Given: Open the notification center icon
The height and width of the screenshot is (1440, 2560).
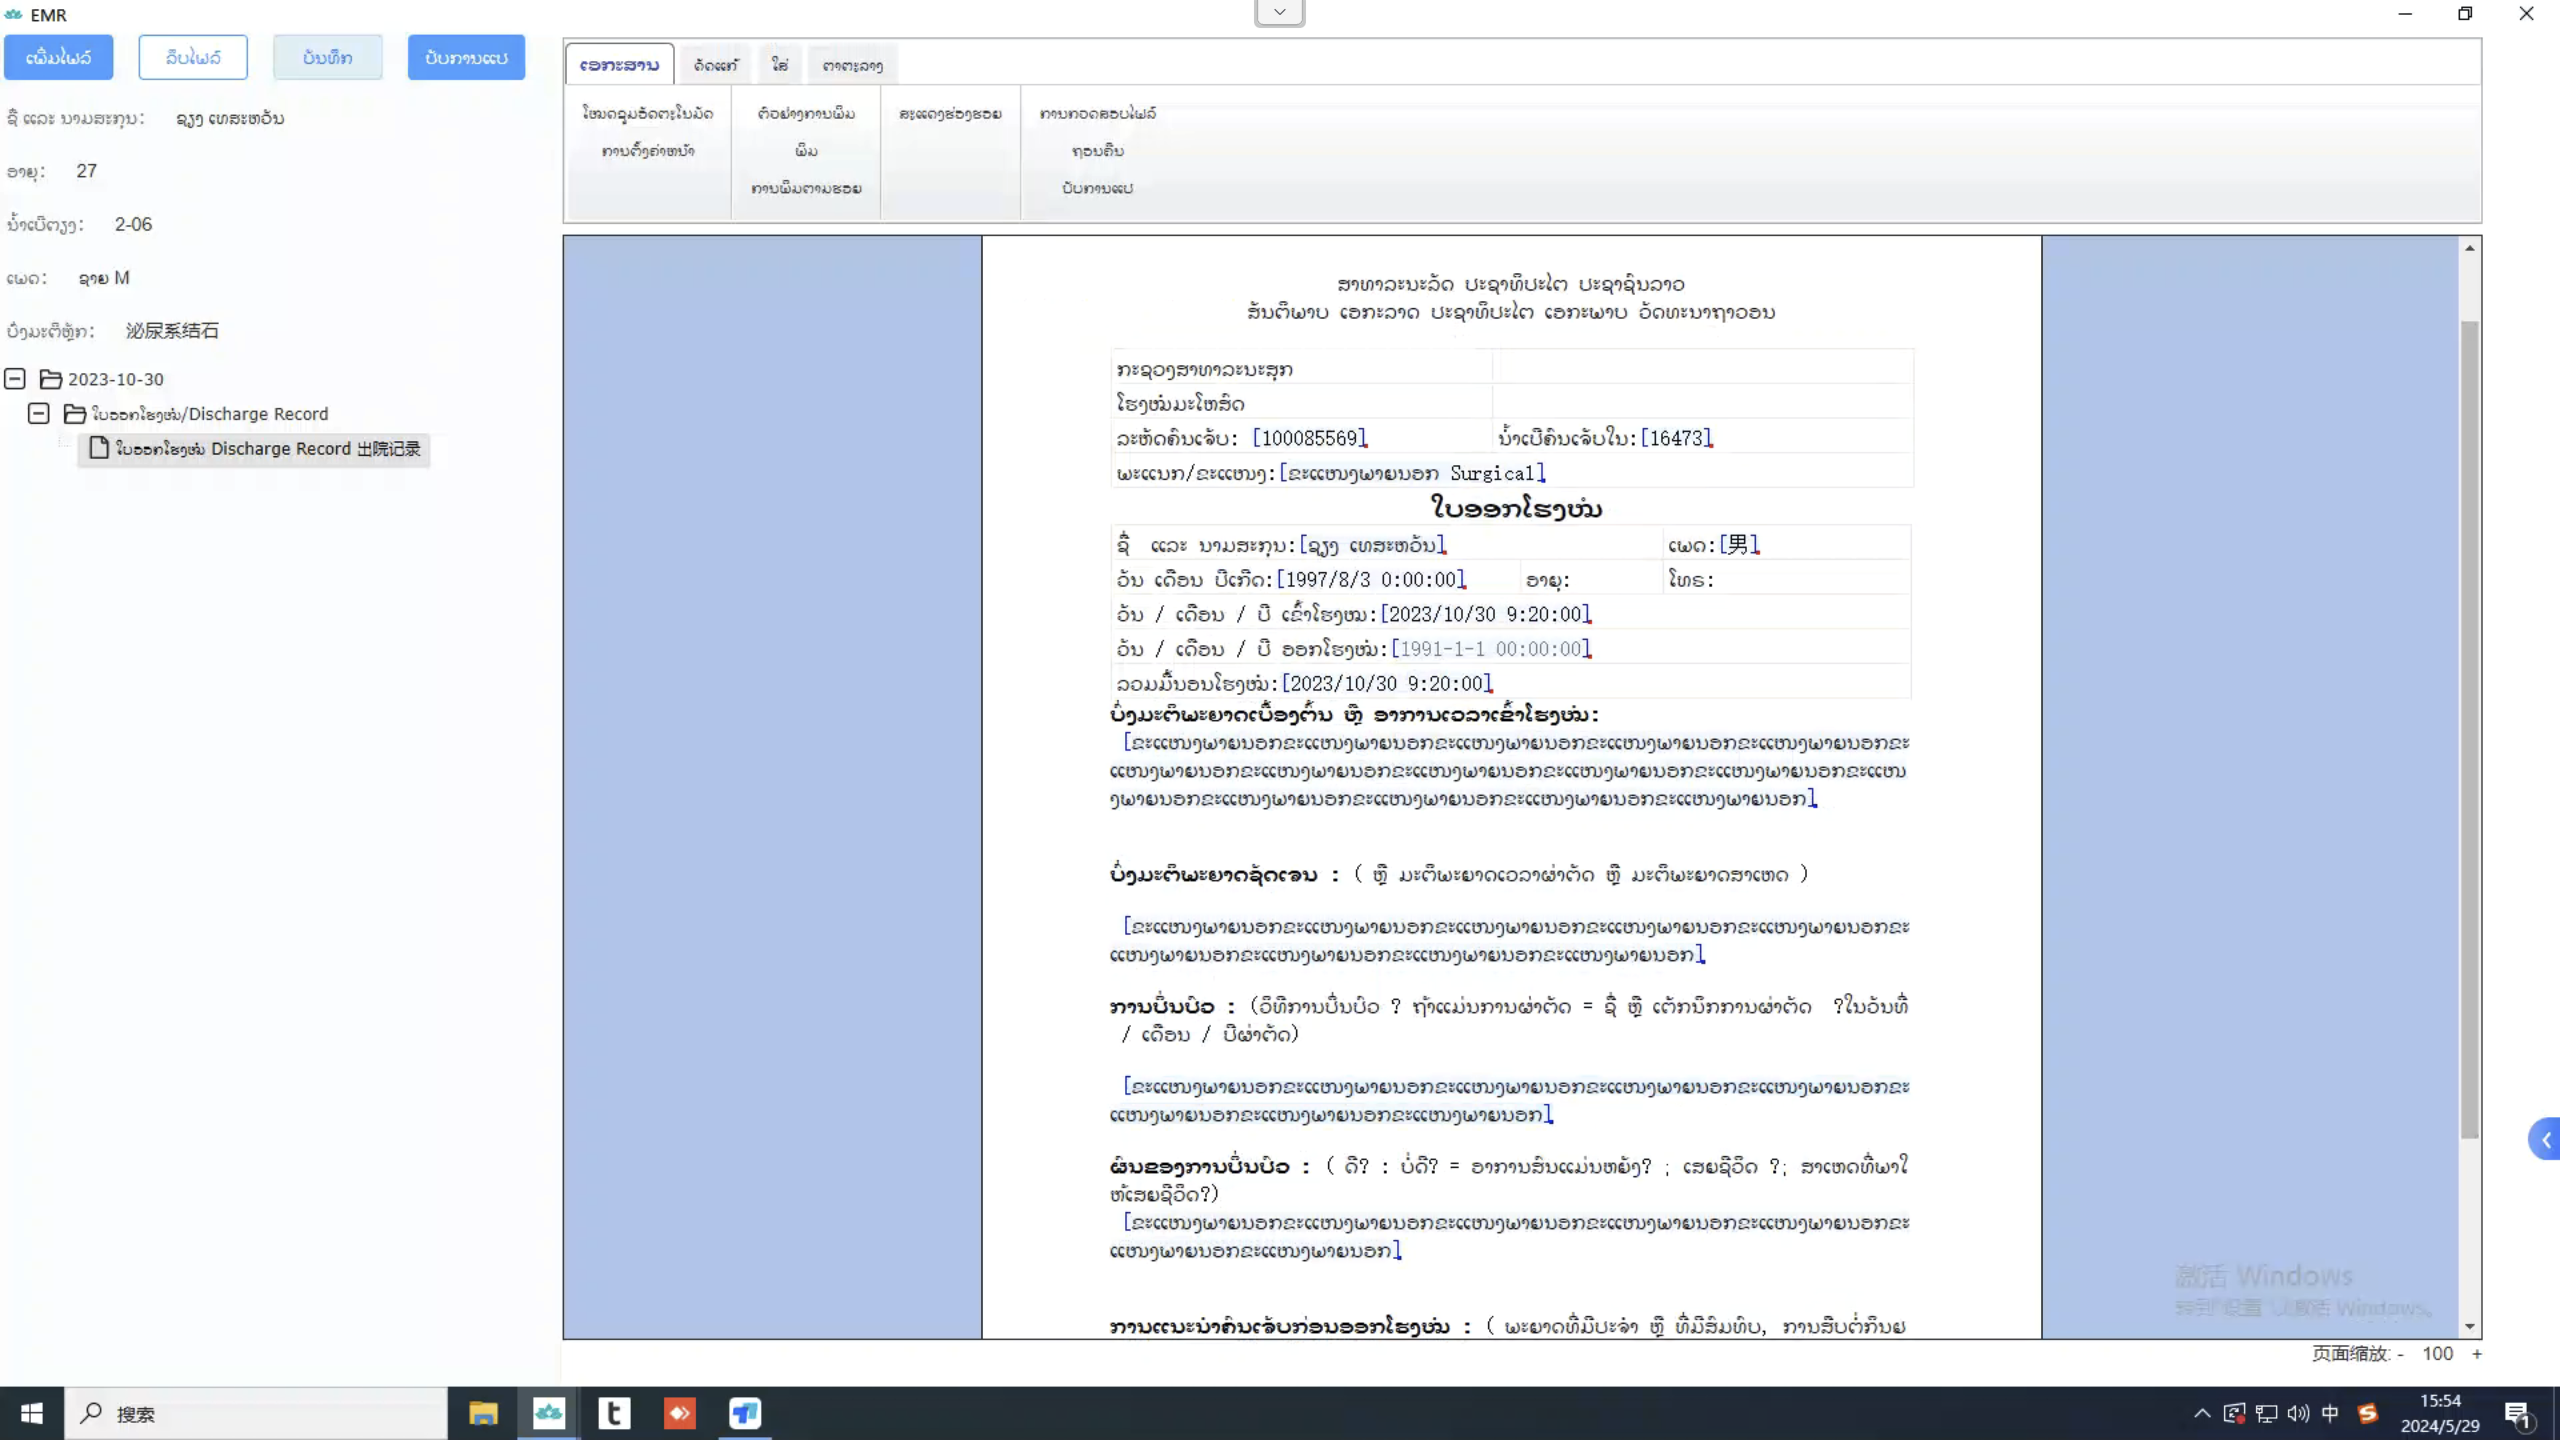Looking at the screenshot, I should click(2517, 1413).
